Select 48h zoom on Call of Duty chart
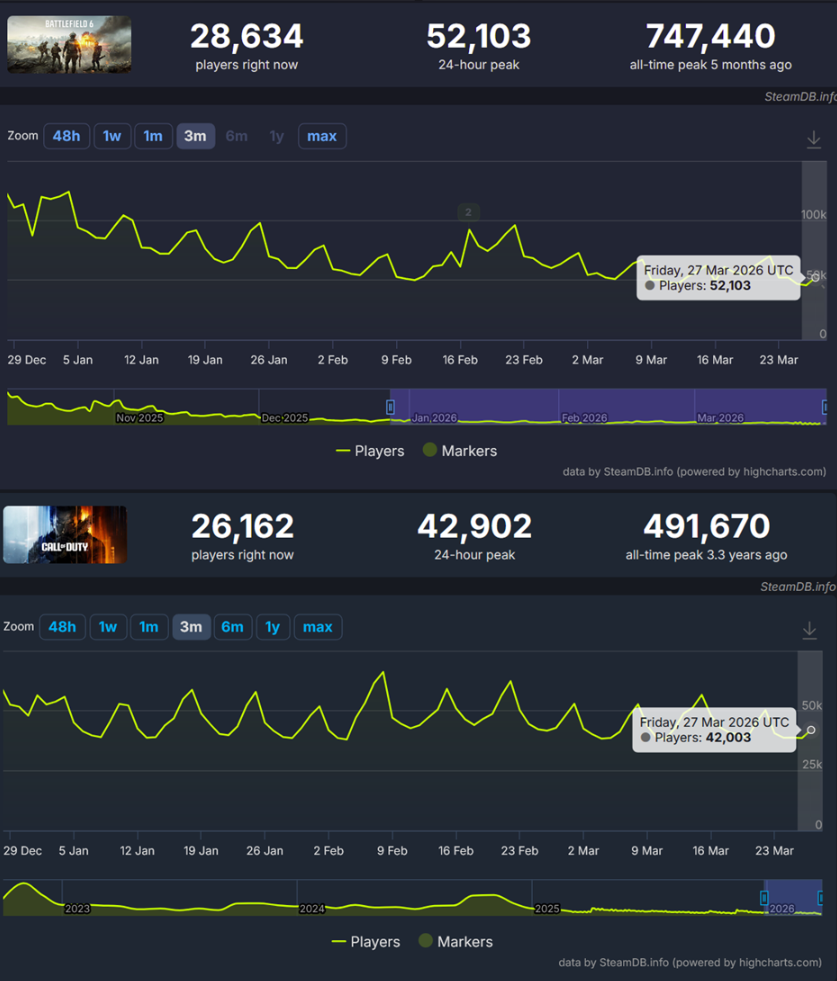The image size is (837, 981). tap(63, 627)
